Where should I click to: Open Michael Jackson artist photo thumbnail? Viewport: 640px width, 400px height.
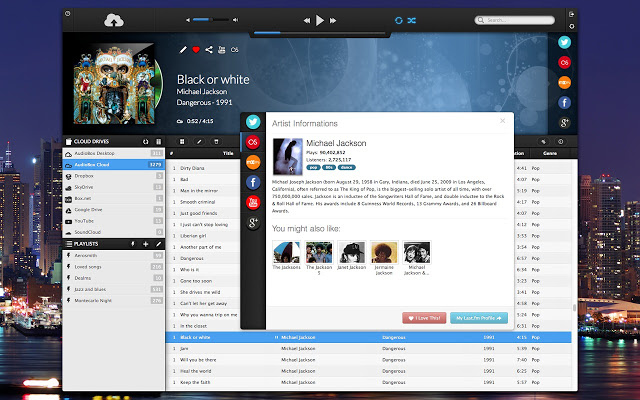coord(288,157)
